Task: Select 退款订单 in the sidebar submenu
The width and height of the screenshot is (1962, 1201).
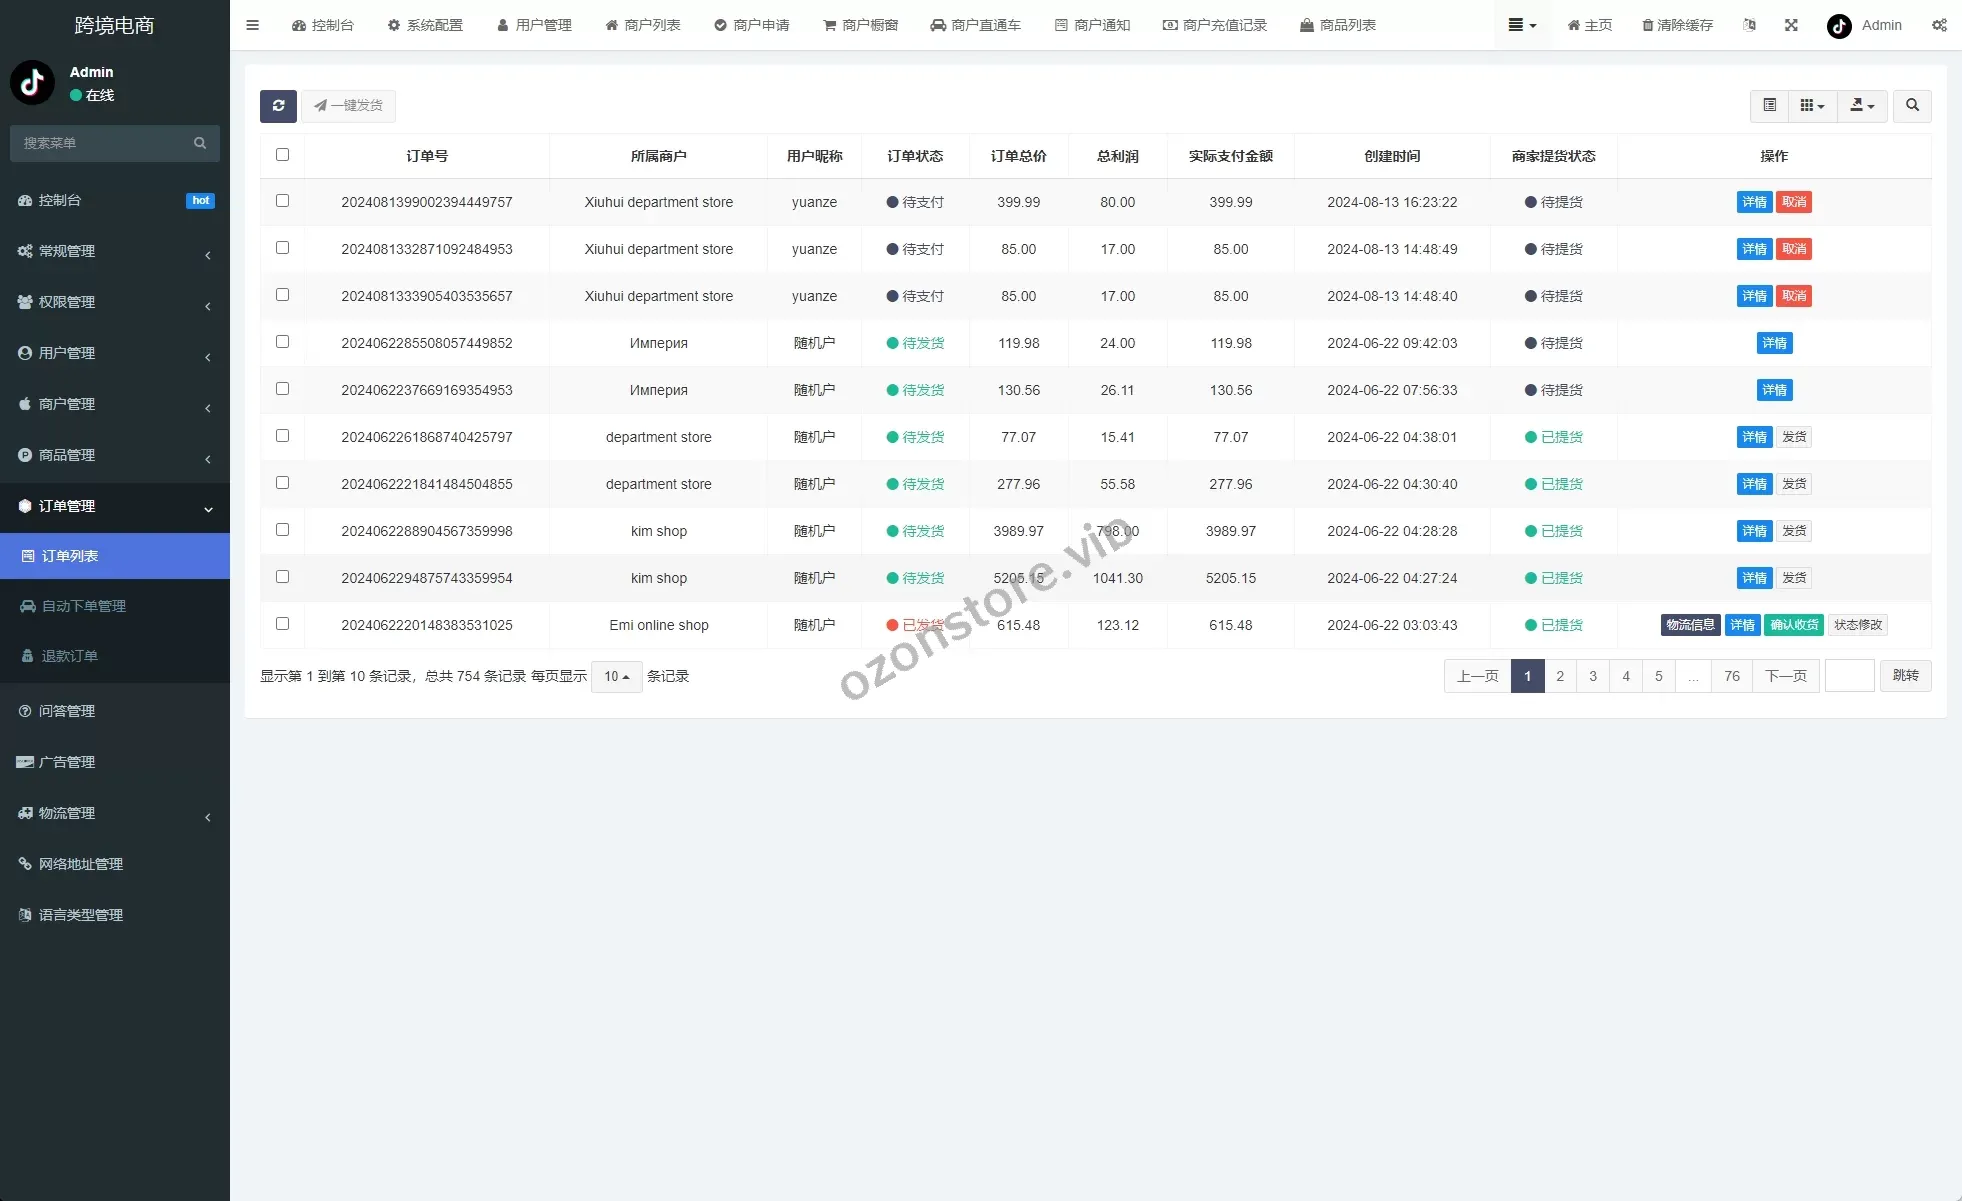Action: [70, 656]
